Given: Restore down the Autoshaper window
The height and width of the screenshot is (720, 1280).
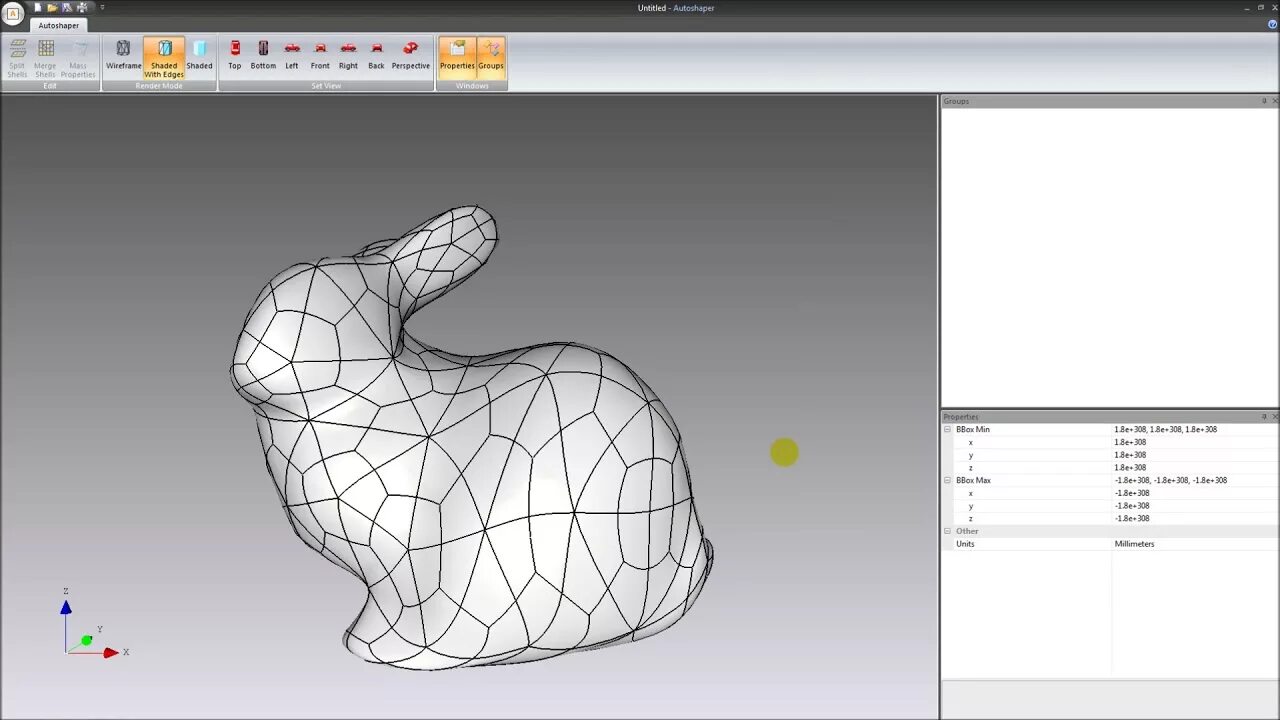Looking at the screenshot, I should [x=1260, y=7].
